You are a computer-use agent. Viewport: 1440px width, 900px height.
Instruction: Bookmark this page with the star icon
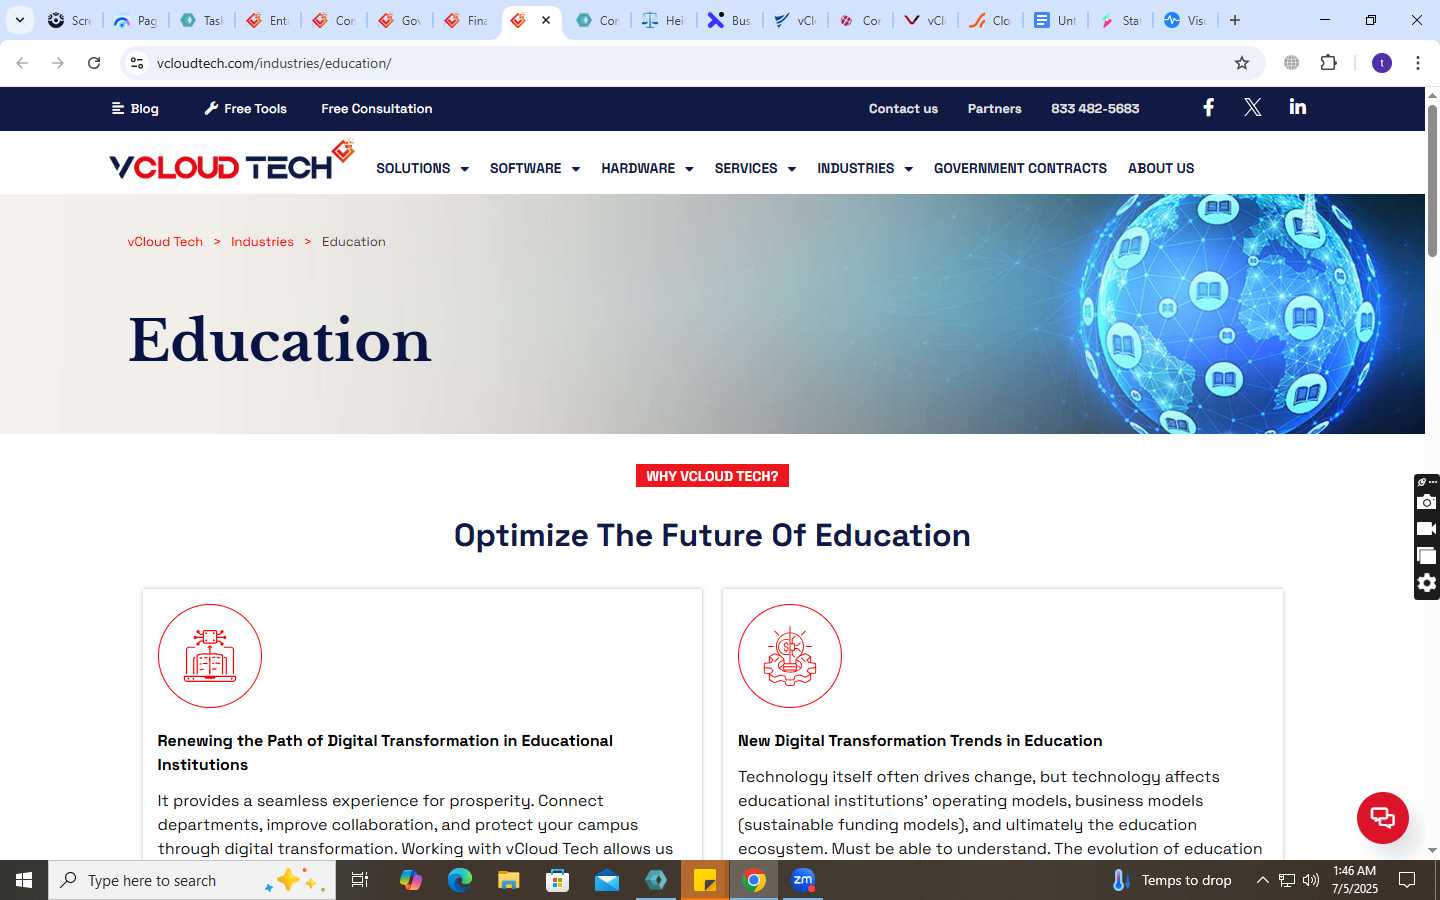pos(1242,63)
